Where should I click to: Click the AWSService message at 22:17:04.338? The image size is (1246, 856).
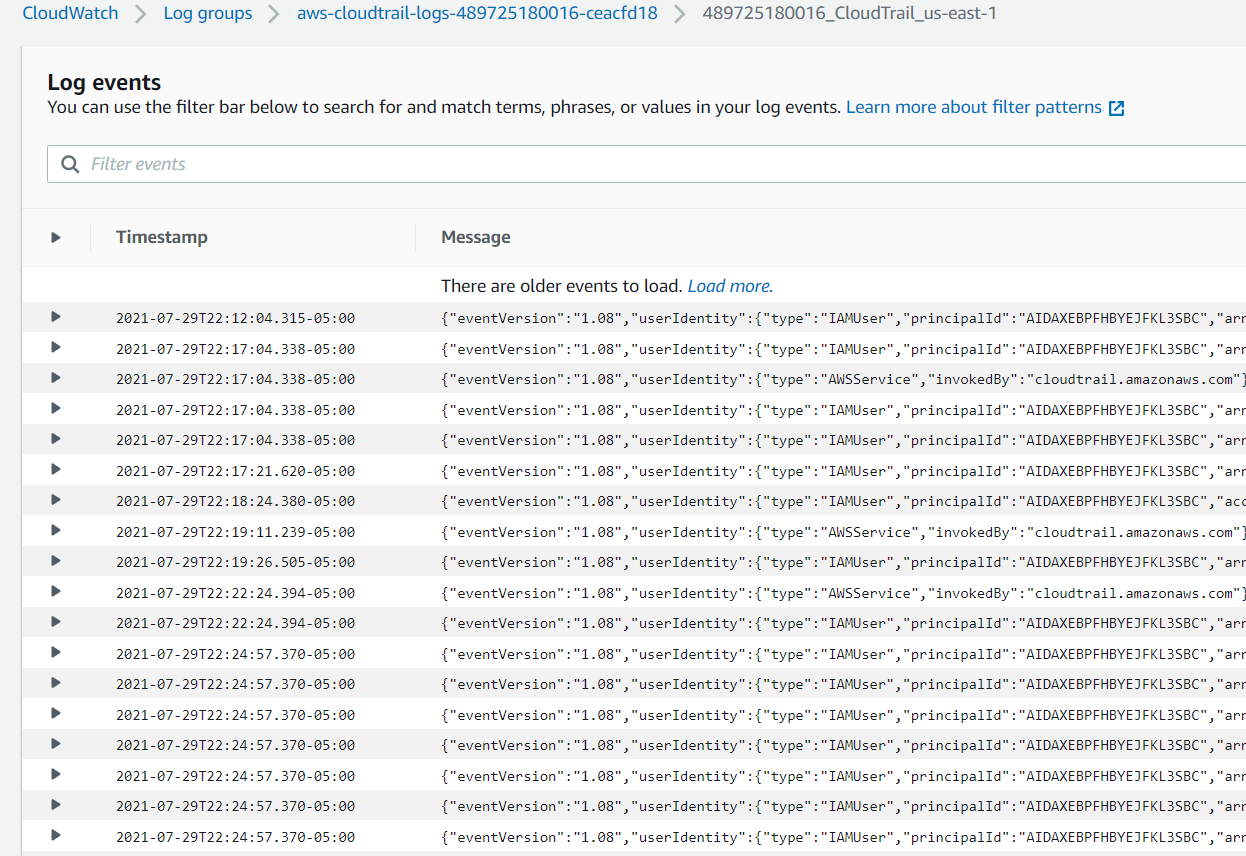(x=843, y=379)
